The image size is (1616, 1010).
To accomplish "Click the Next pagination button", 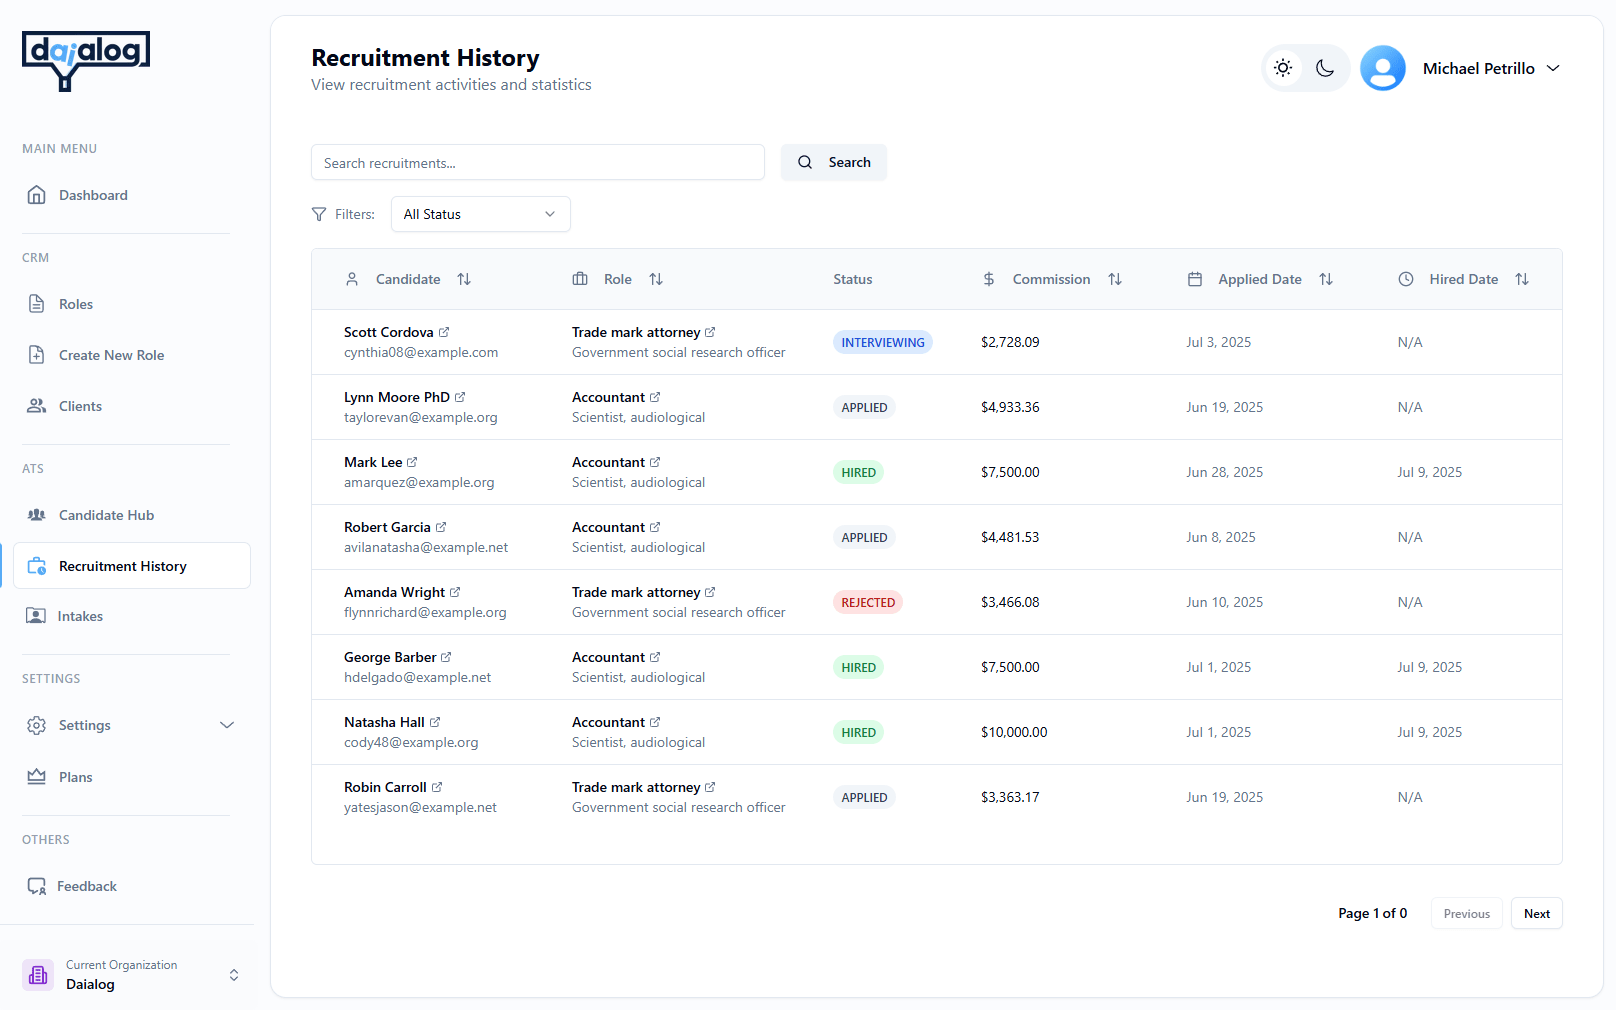I will (x=1536, y=913).
